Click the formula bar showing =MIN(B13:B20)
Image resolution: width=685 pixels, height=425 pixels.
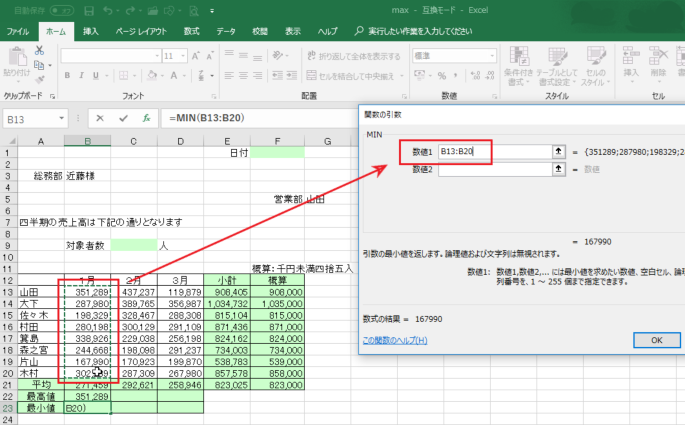[x=260, y=118]
